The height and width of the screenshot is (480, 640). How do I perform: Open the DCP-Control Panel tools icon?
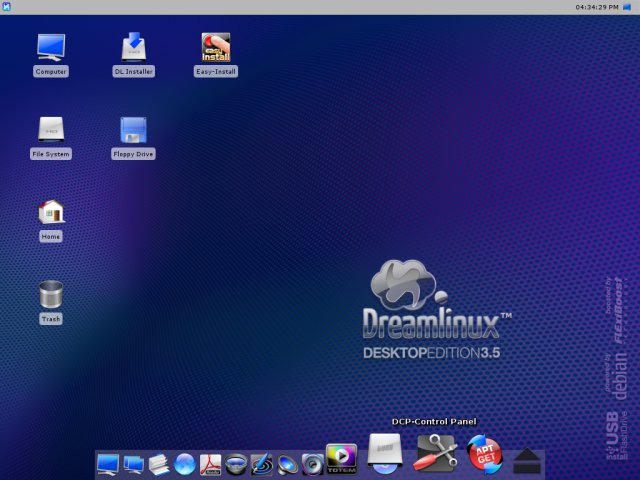[436, 453]
